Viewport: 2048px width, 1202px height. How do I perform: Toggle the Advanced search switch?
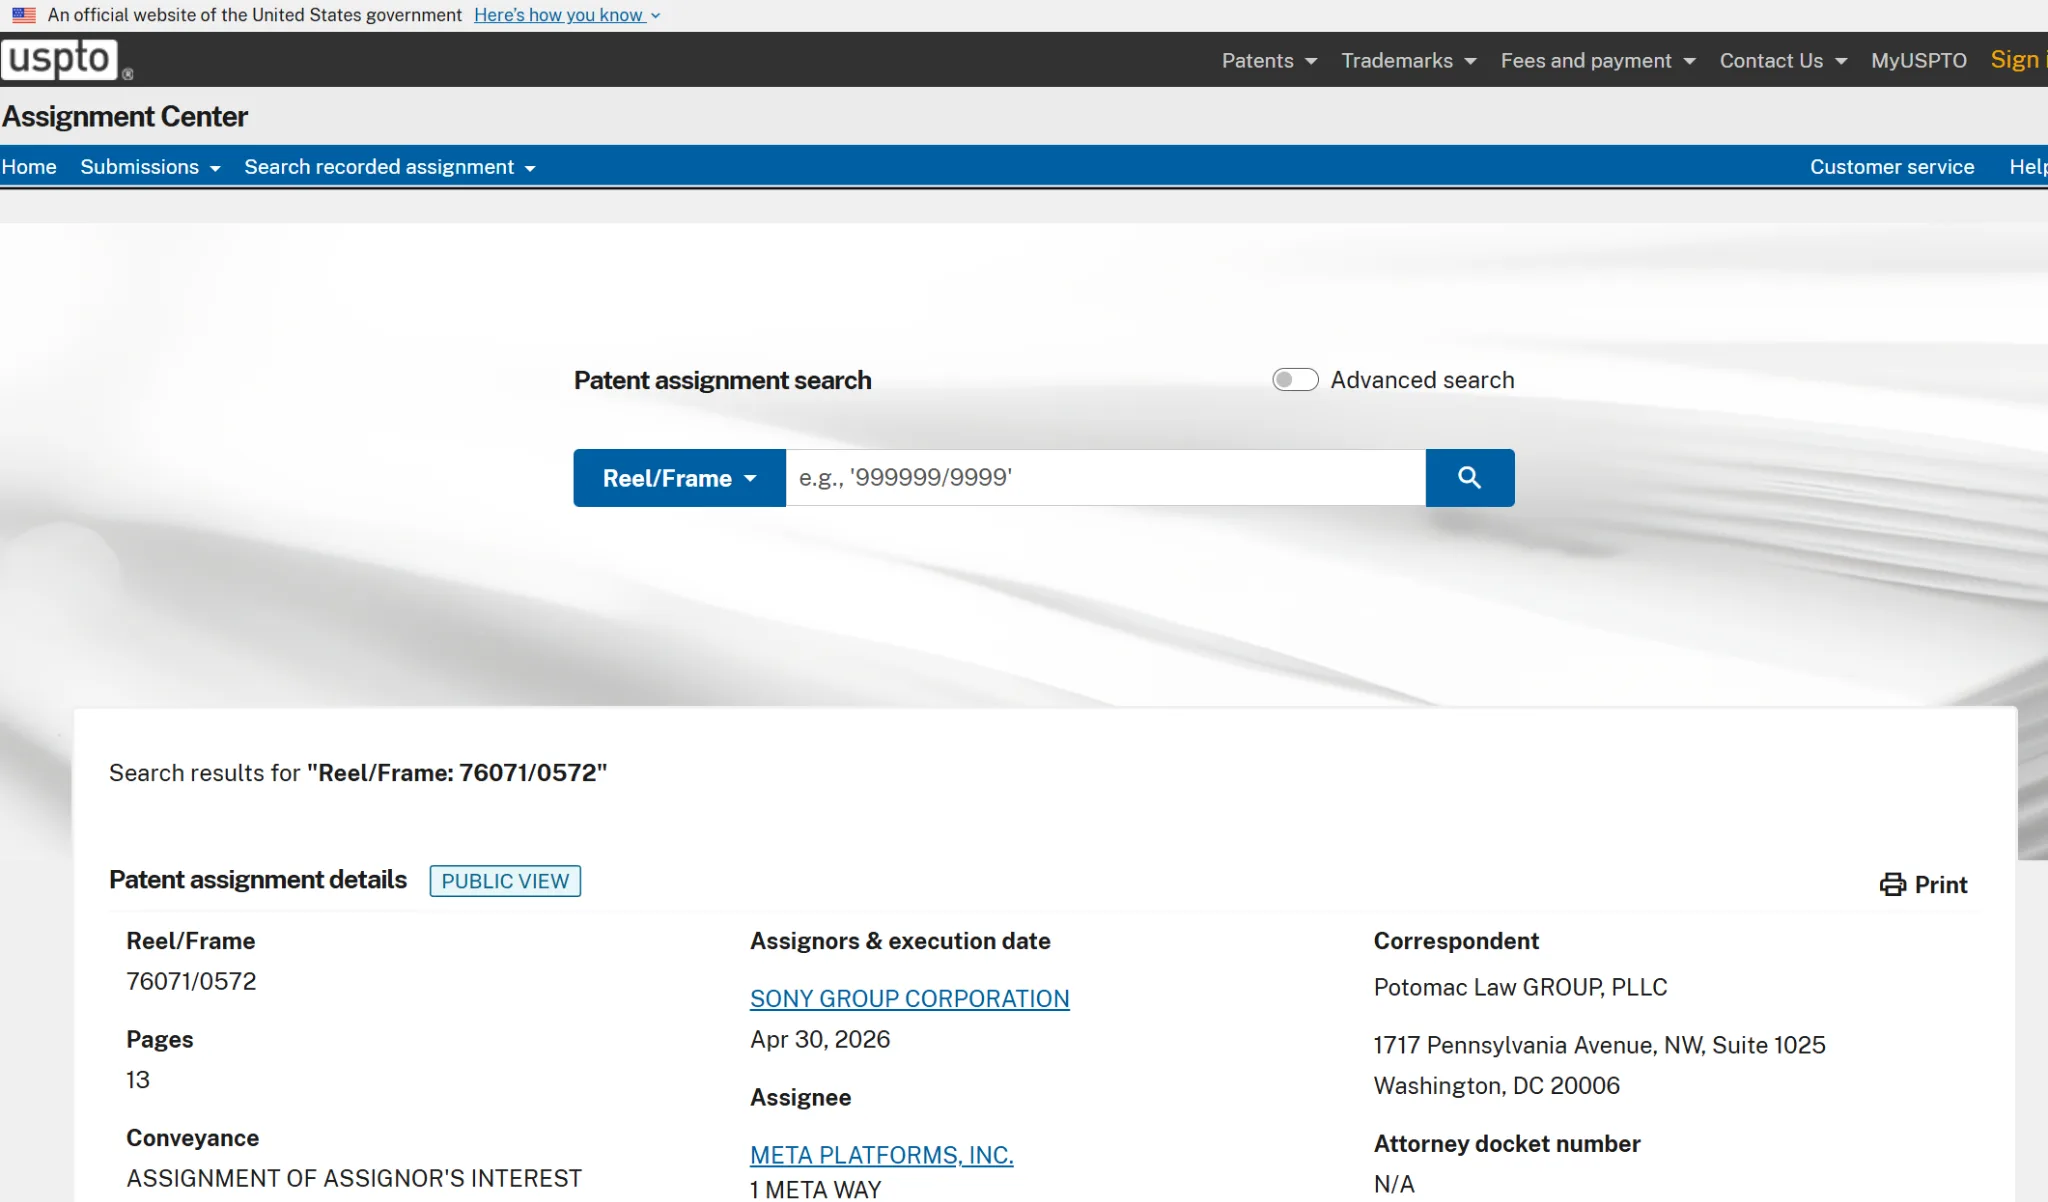1295,380
